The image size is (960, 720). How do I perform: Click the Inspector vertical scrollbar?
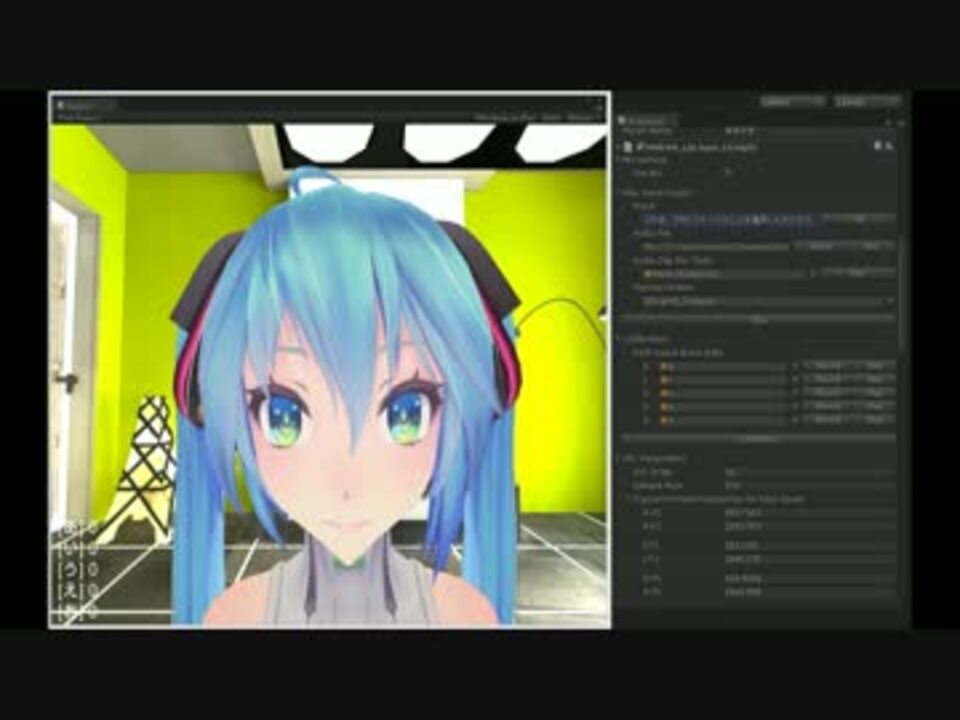[x=902, y=294]
